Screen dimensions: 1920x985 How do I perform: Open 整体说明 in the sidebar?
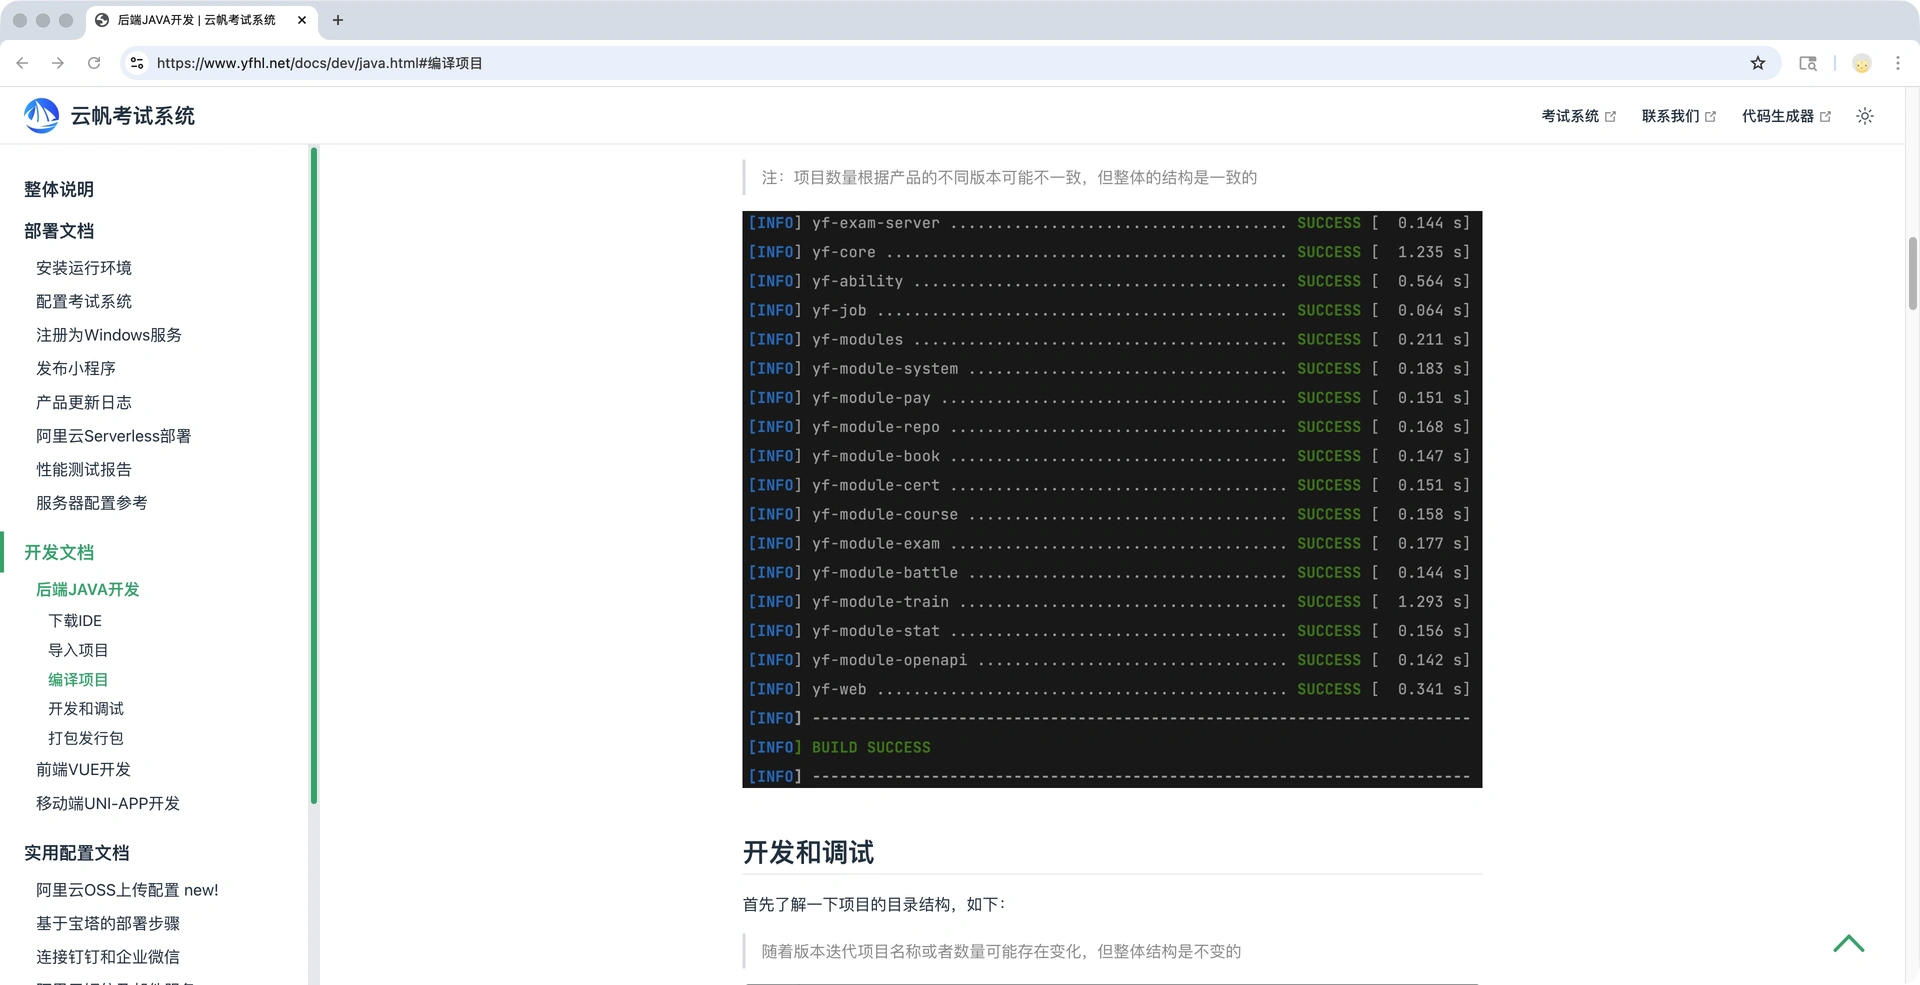(x=59, y=189)
